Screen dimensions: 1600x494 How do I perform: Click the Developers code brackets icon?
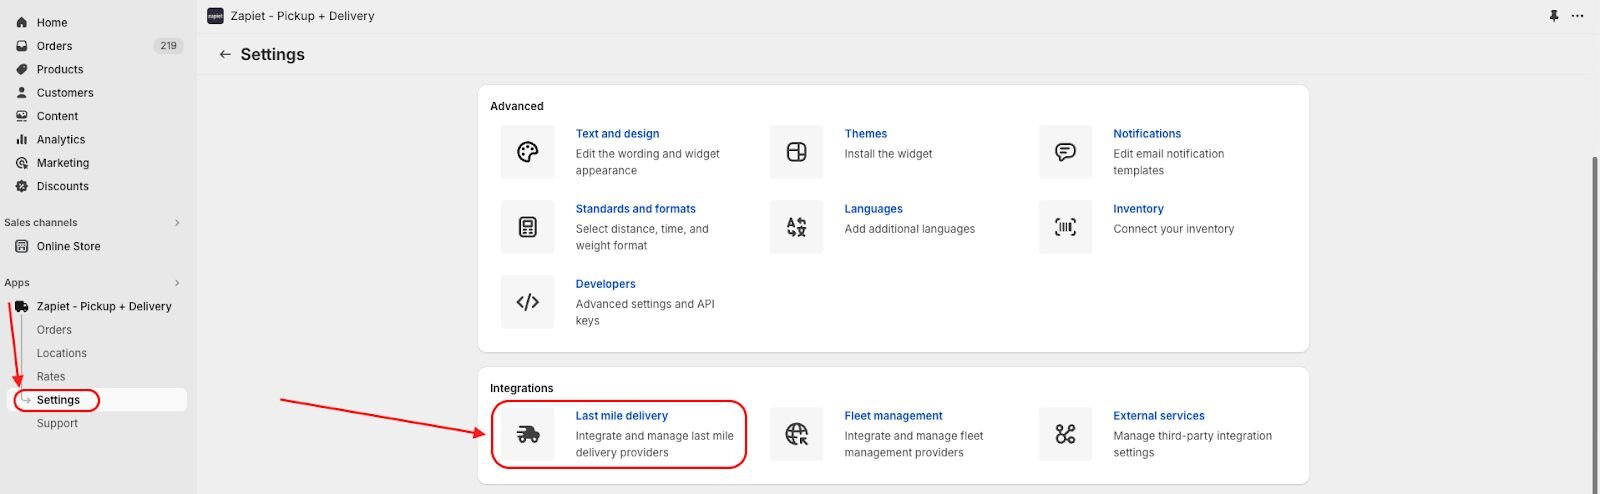pos(527,302)
